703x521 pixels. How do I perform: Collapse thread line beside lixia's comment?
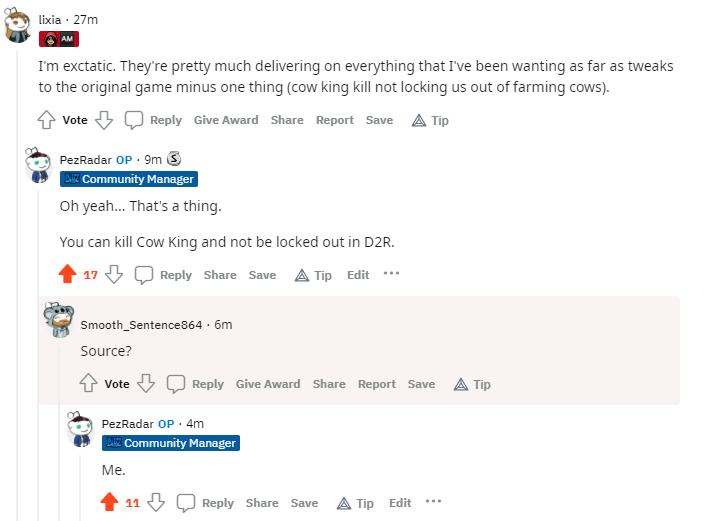(x=17, y=286)
